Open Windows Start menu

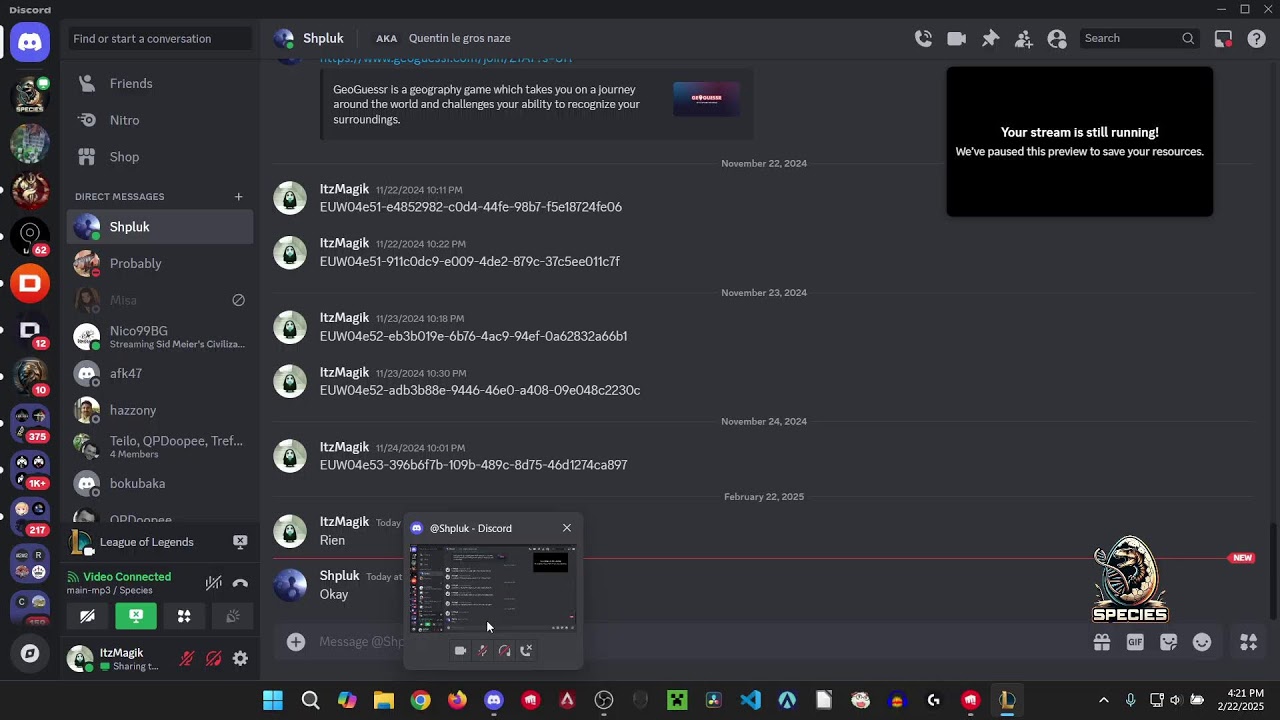[273, 700]
